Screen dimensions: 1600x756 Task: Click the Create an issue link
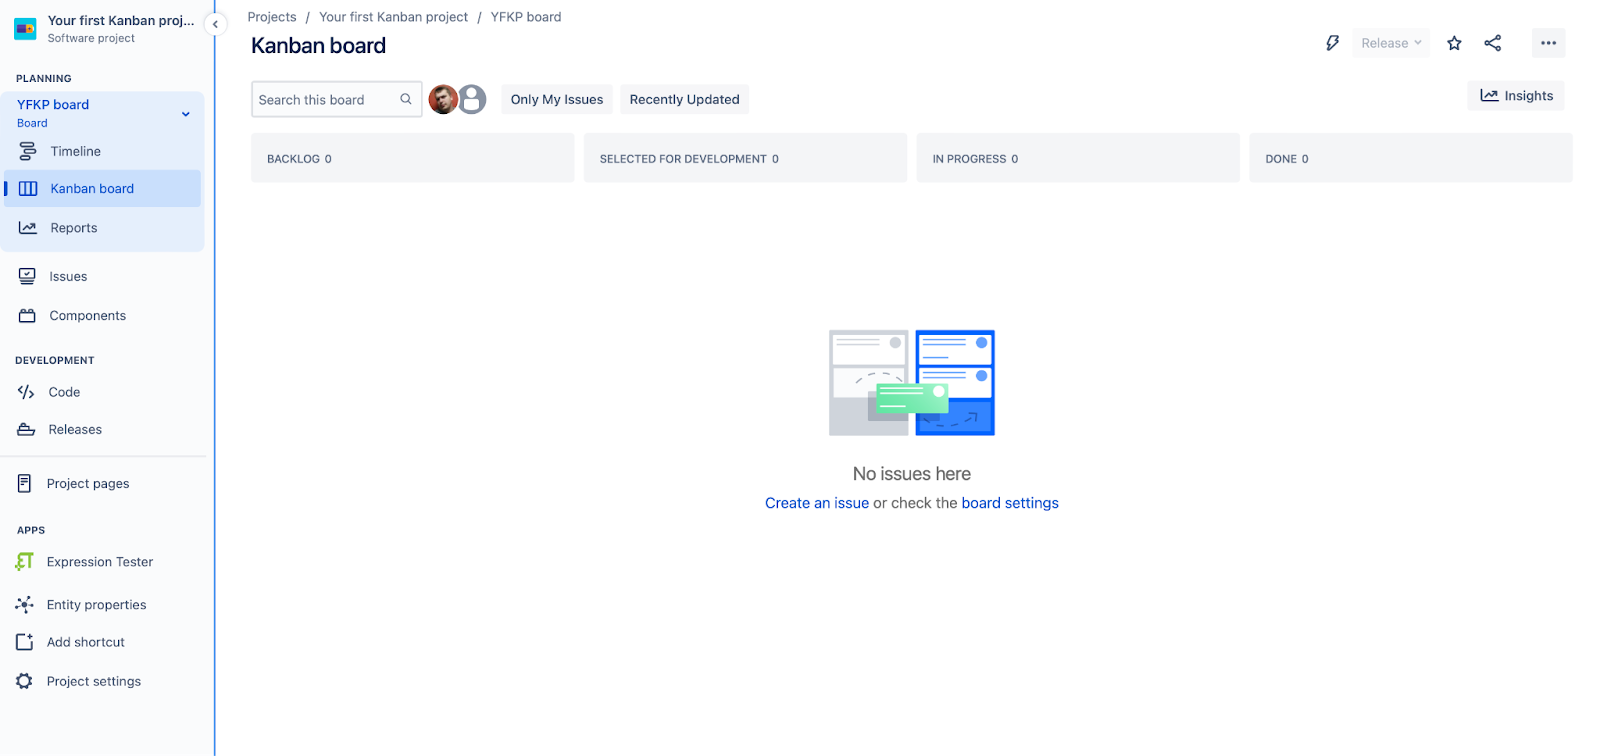pos(817,503)
